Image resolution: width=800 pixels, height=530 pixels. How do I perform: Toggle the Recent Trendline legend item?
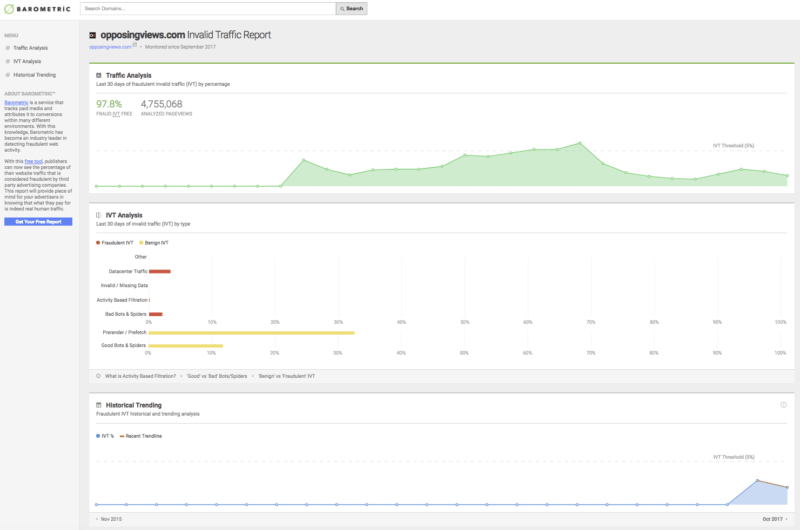point(141,436)
